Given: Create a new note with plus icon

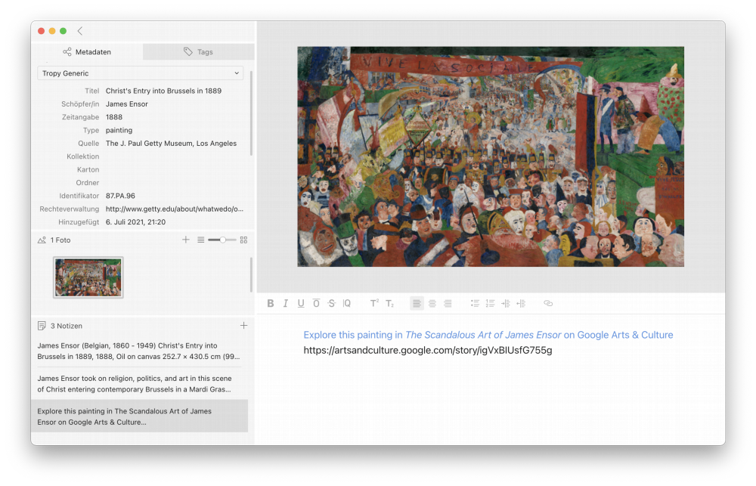Looking at the screenshot, I should click(x=243, y=326).
